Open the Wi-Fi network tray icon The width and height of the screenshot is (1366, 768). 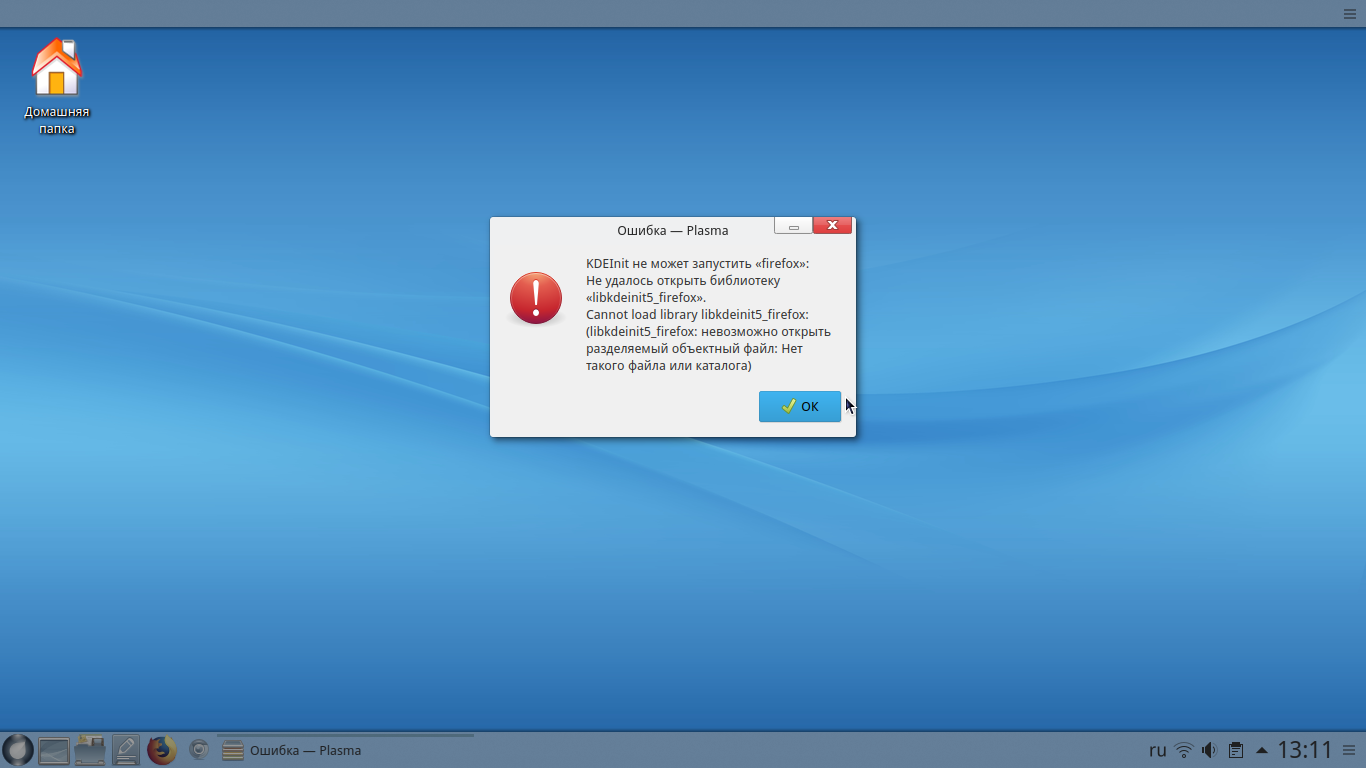(x=1184, y=750)
